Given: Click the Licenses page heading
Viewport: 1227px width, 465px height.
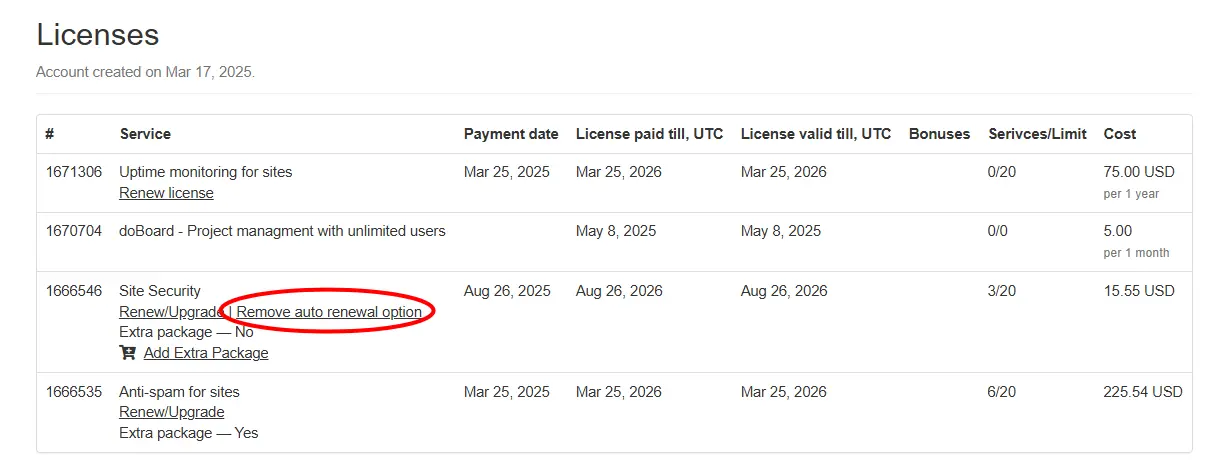Looking at the screenshot, I should [98, 35].
